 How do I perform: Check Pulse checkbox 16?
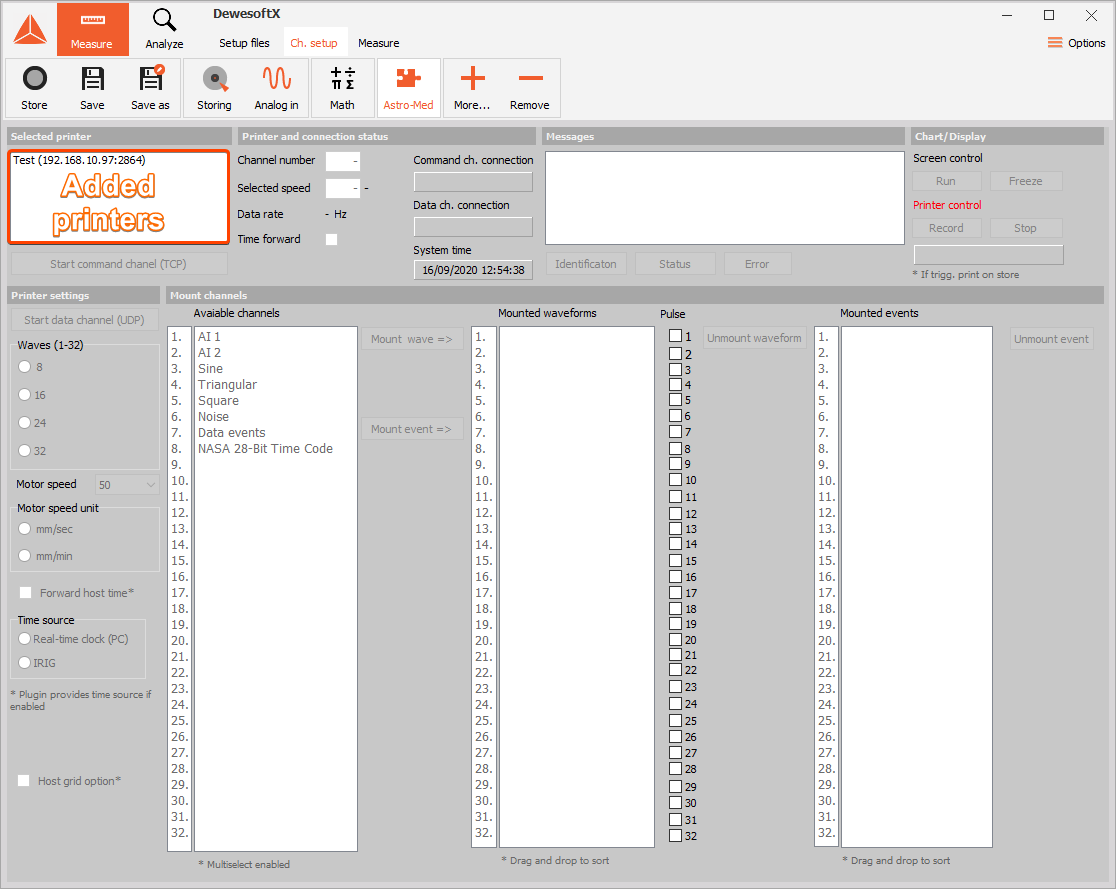675,577
